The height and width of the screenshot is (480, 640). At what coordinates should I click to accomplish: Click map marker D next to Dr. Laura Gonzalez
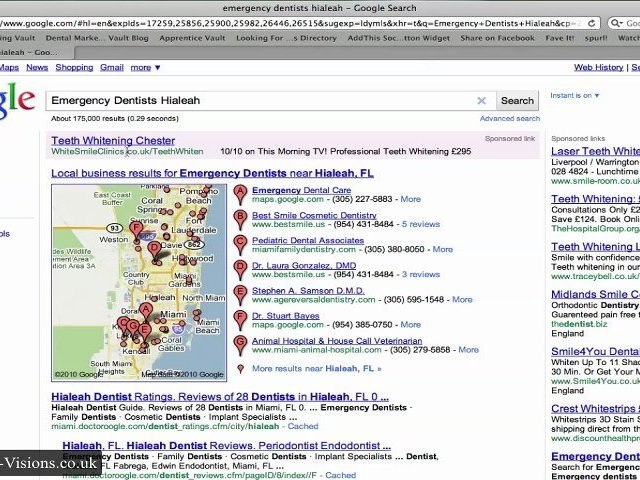240,270
